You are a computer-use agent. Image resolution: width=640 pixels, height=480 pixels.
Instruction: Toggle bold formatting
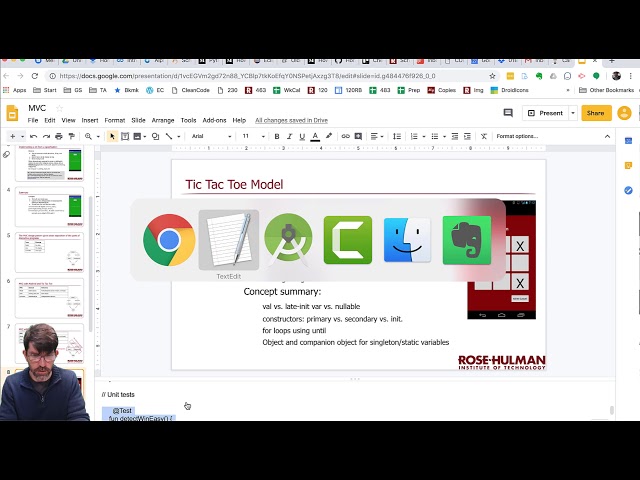(x=277, y=136)
